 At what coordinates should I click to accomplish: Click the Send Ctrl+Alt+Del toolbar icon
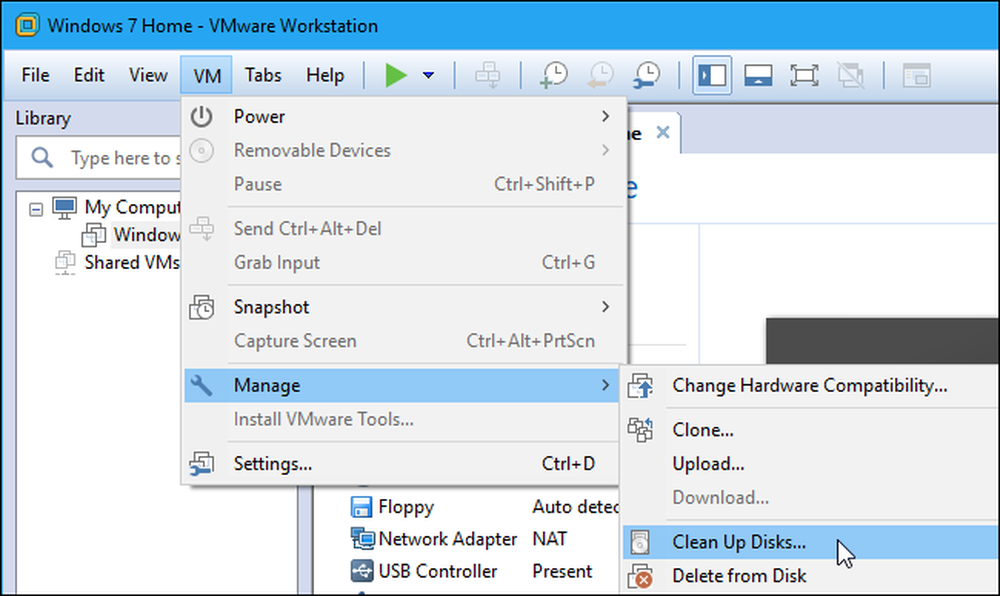pos(488,75)
